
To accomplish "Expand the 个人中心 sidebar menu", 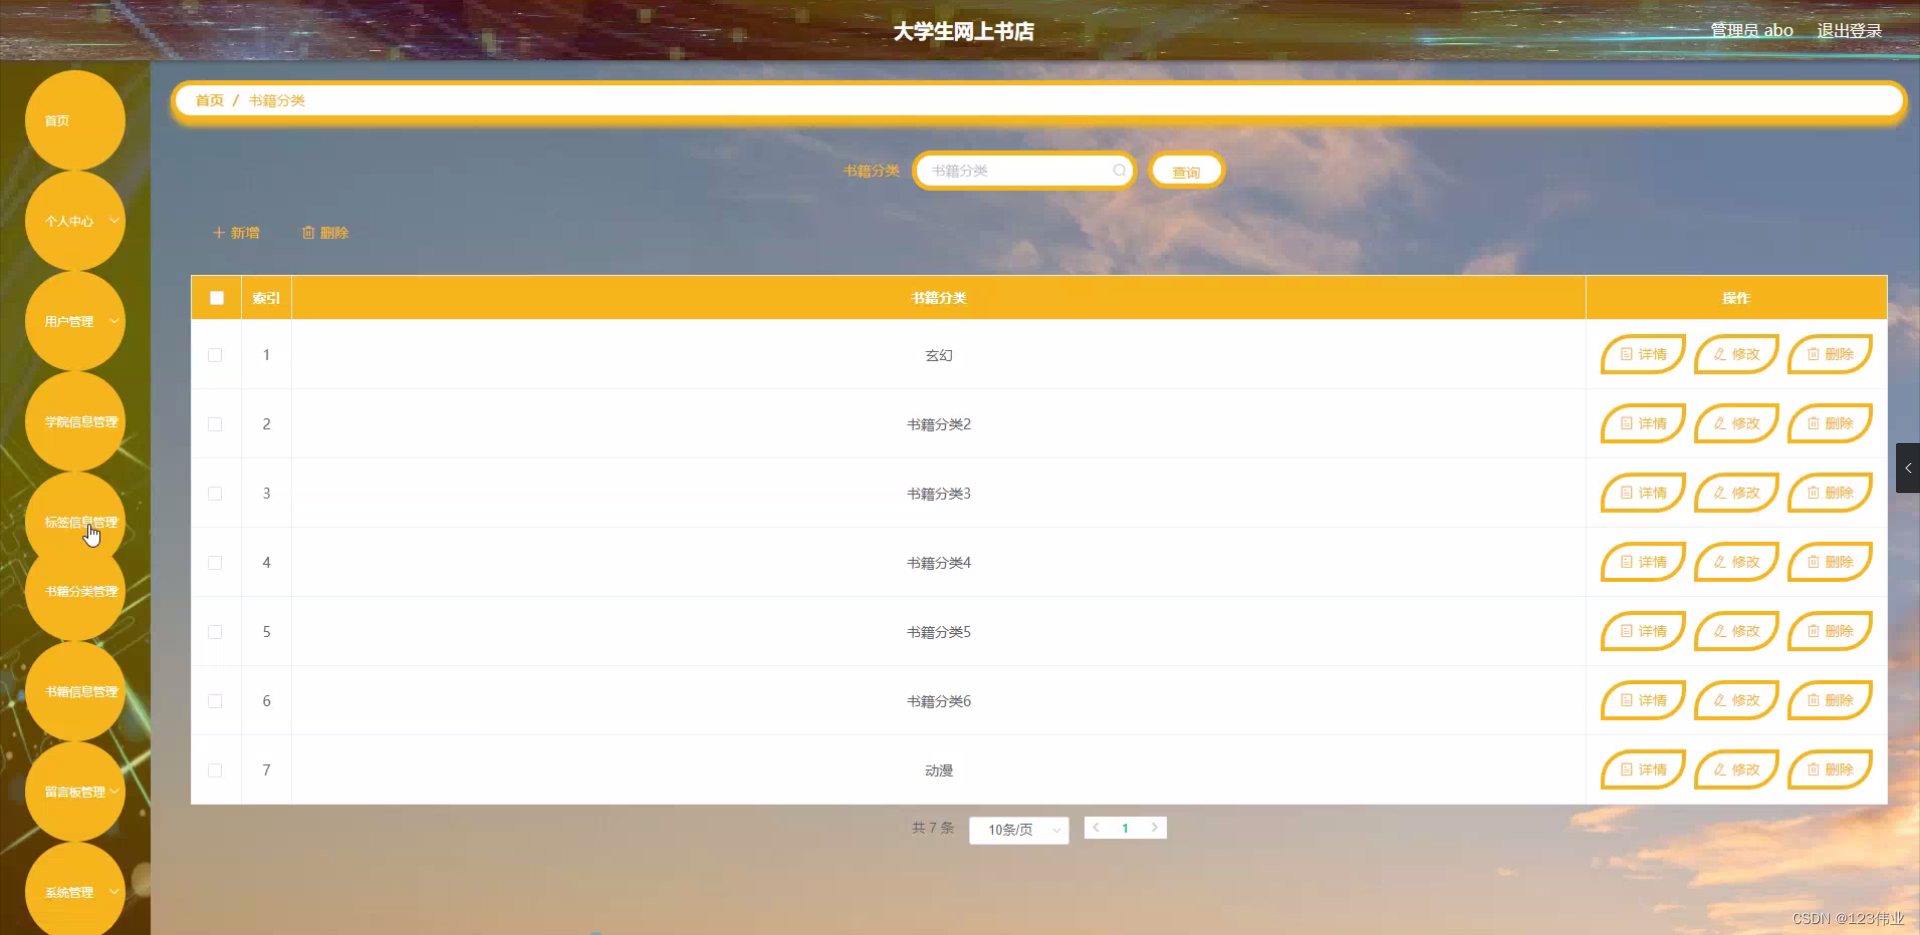I will click(x=71, y=220).
